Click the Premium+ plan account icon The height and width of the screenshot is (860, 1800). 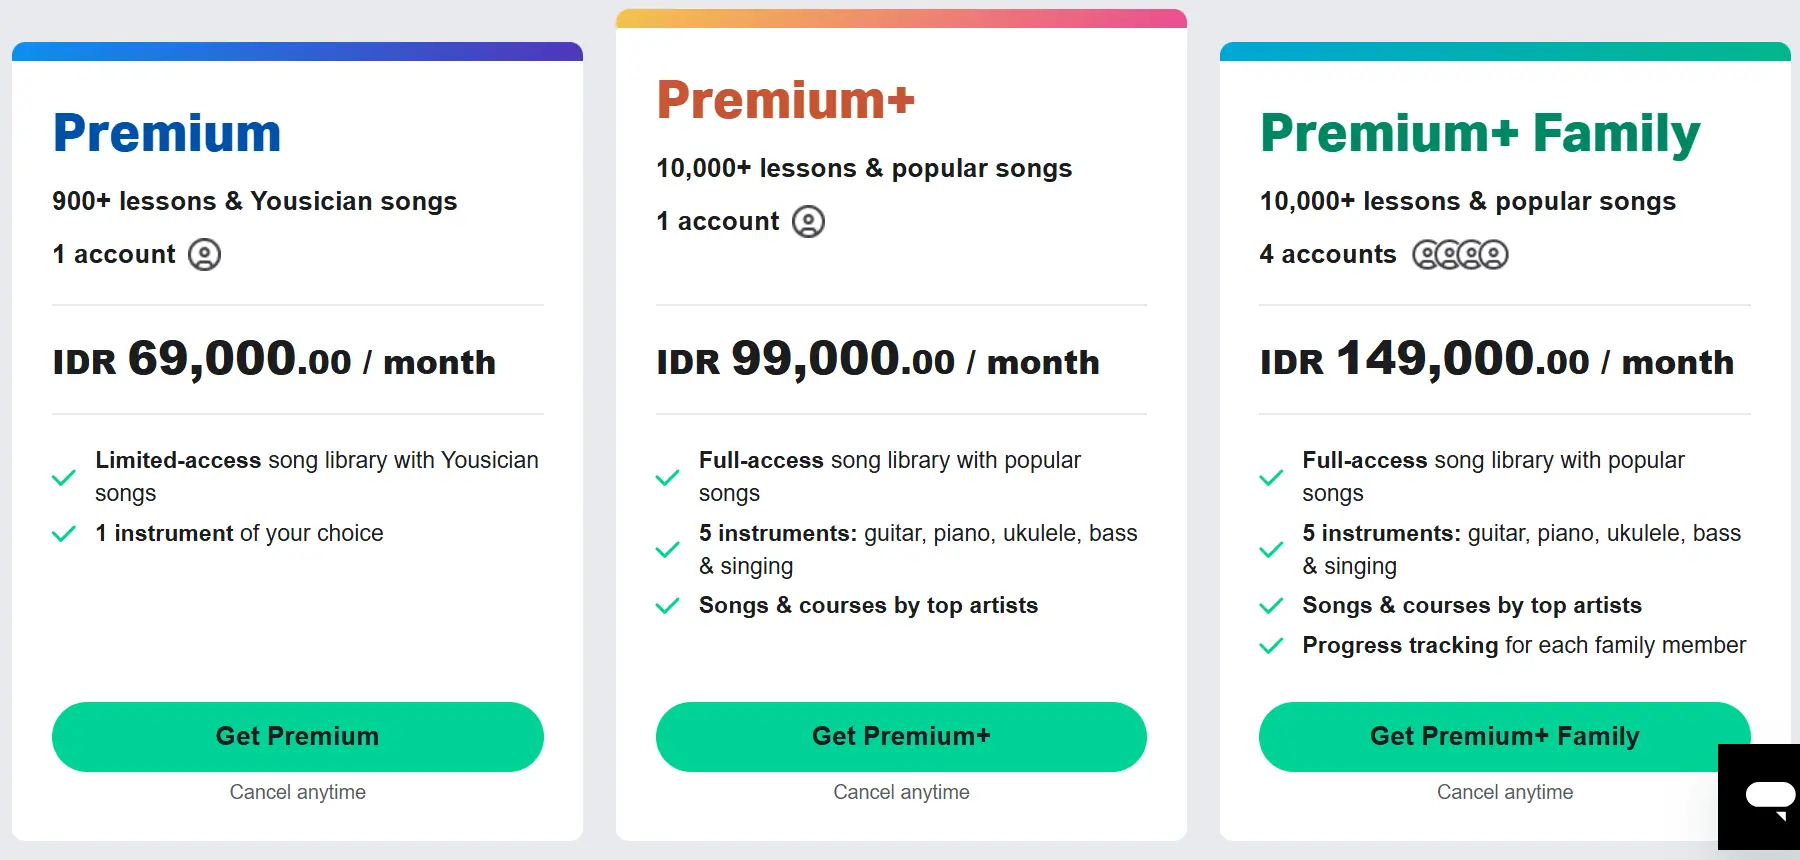(808, 222)
